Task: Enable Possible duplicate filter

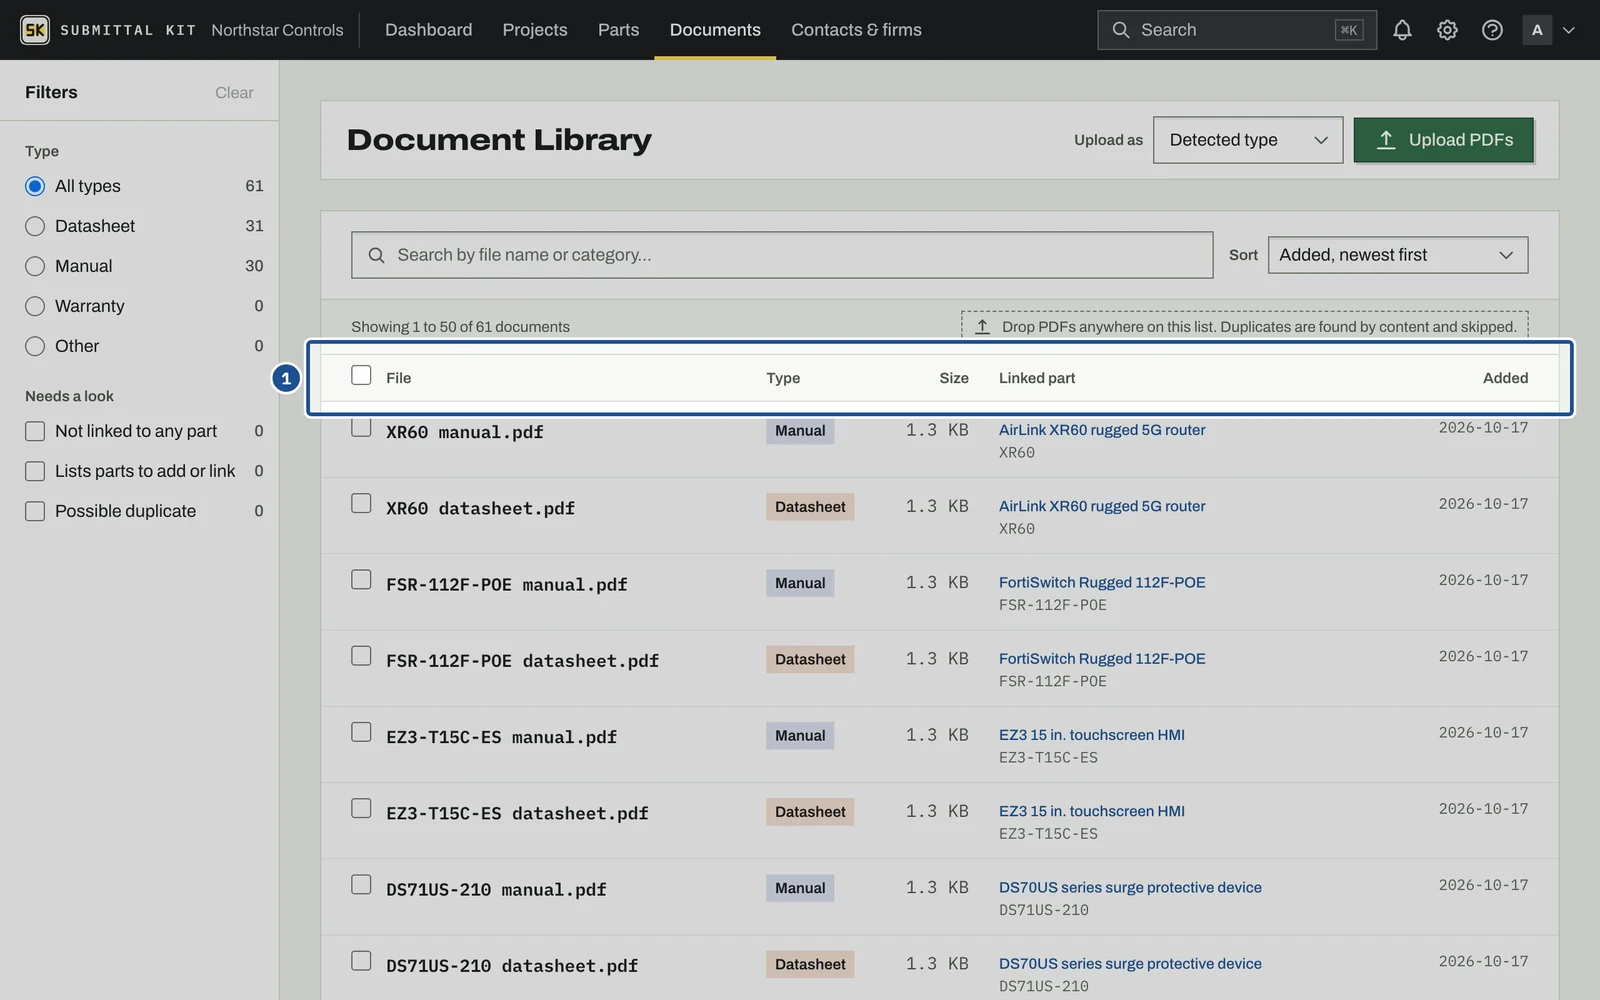Action: (35, 511)
